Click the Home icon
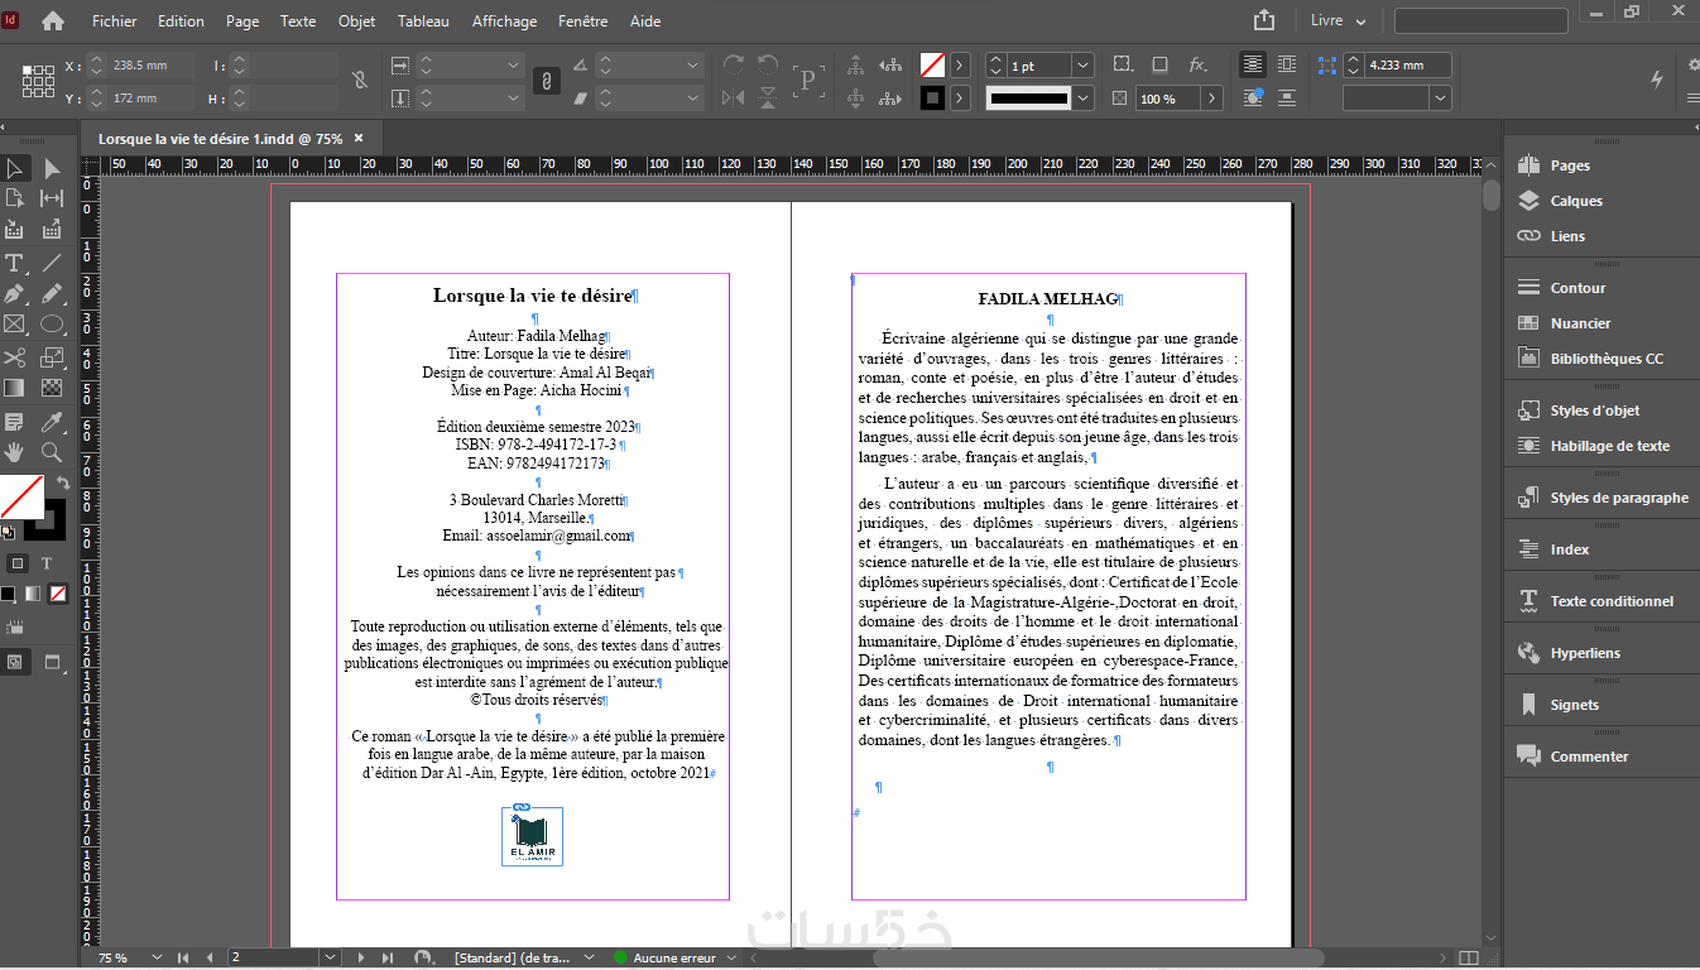 tap(52, 21)
